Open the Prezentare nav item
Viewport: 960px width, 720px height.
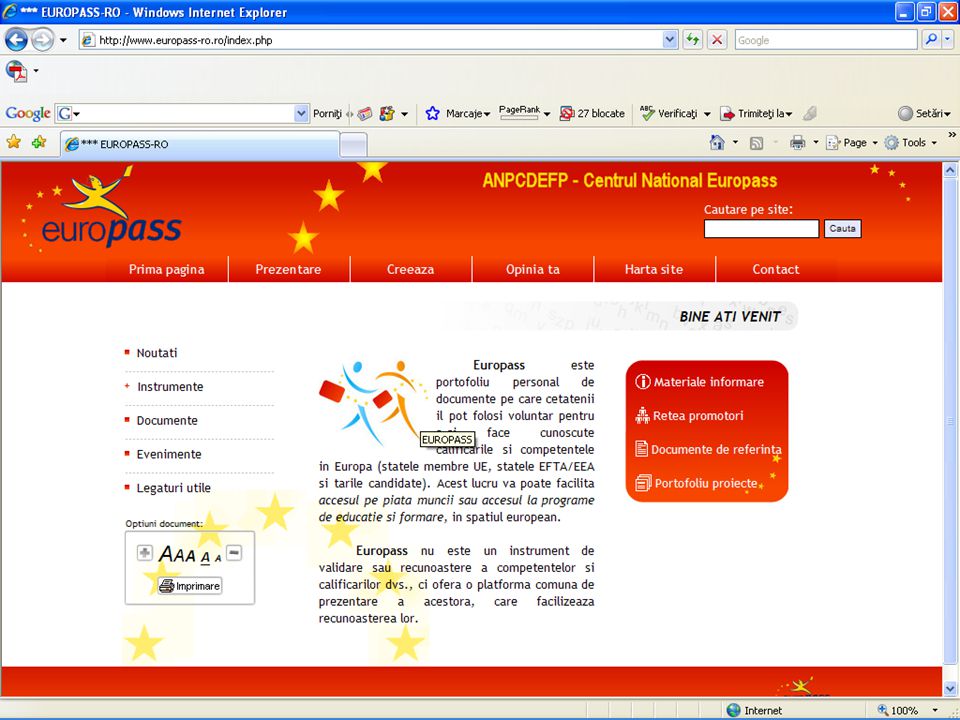[x=288, y=269]
